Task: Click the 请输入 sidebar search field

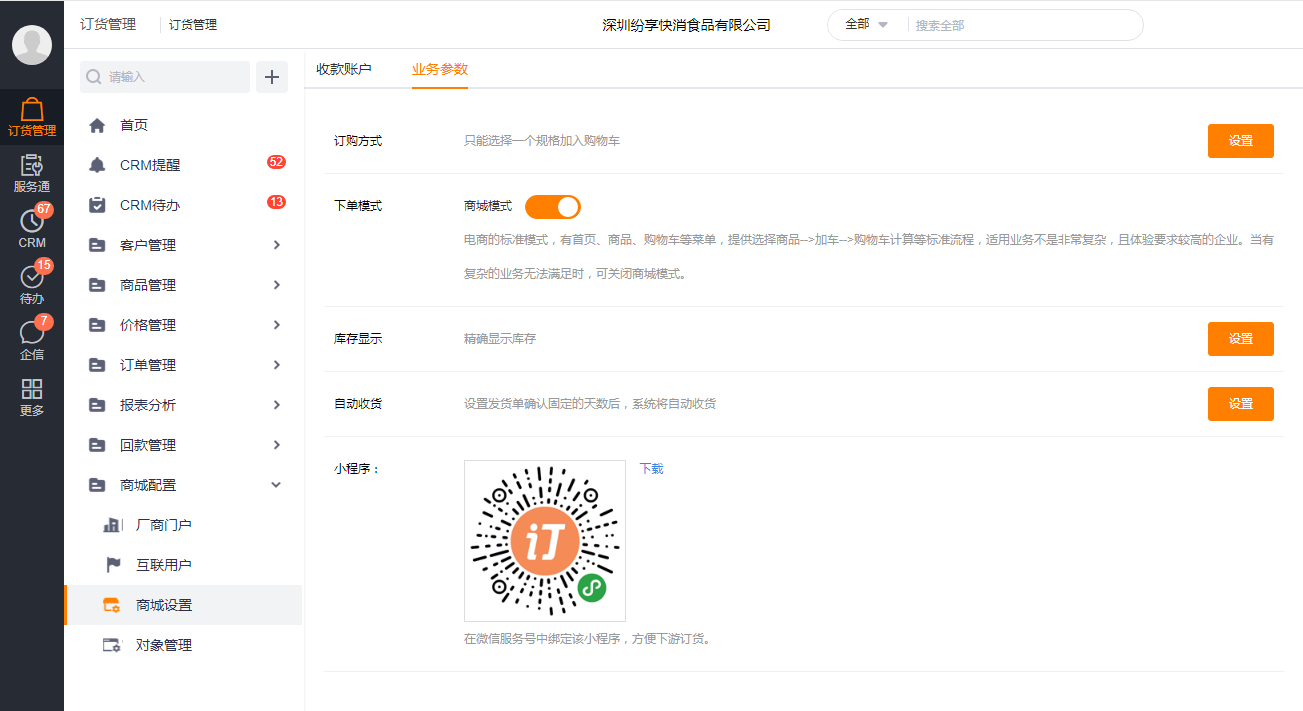Action: pyautogui.click(x=165, y=77)
